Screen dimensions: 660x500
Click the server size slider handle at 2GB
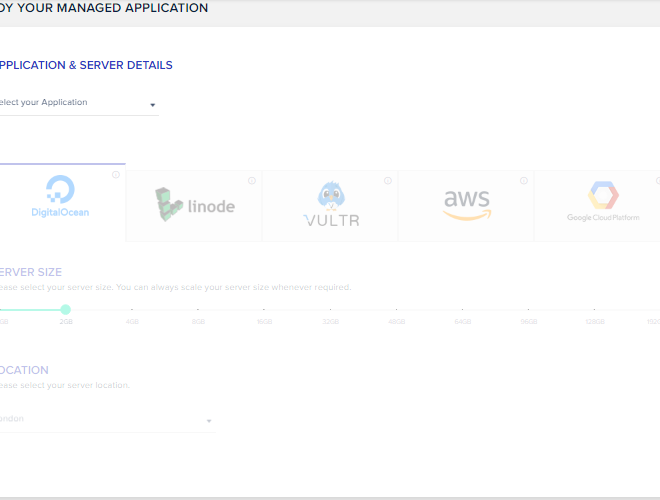(65, 310)
